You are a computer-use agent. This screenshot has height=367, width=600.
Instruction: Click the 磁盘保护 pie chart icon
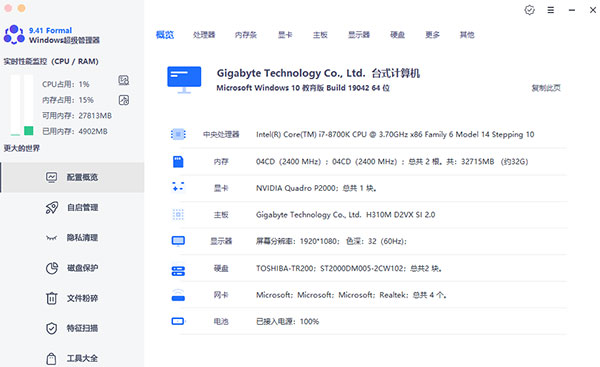coord(52,268)
